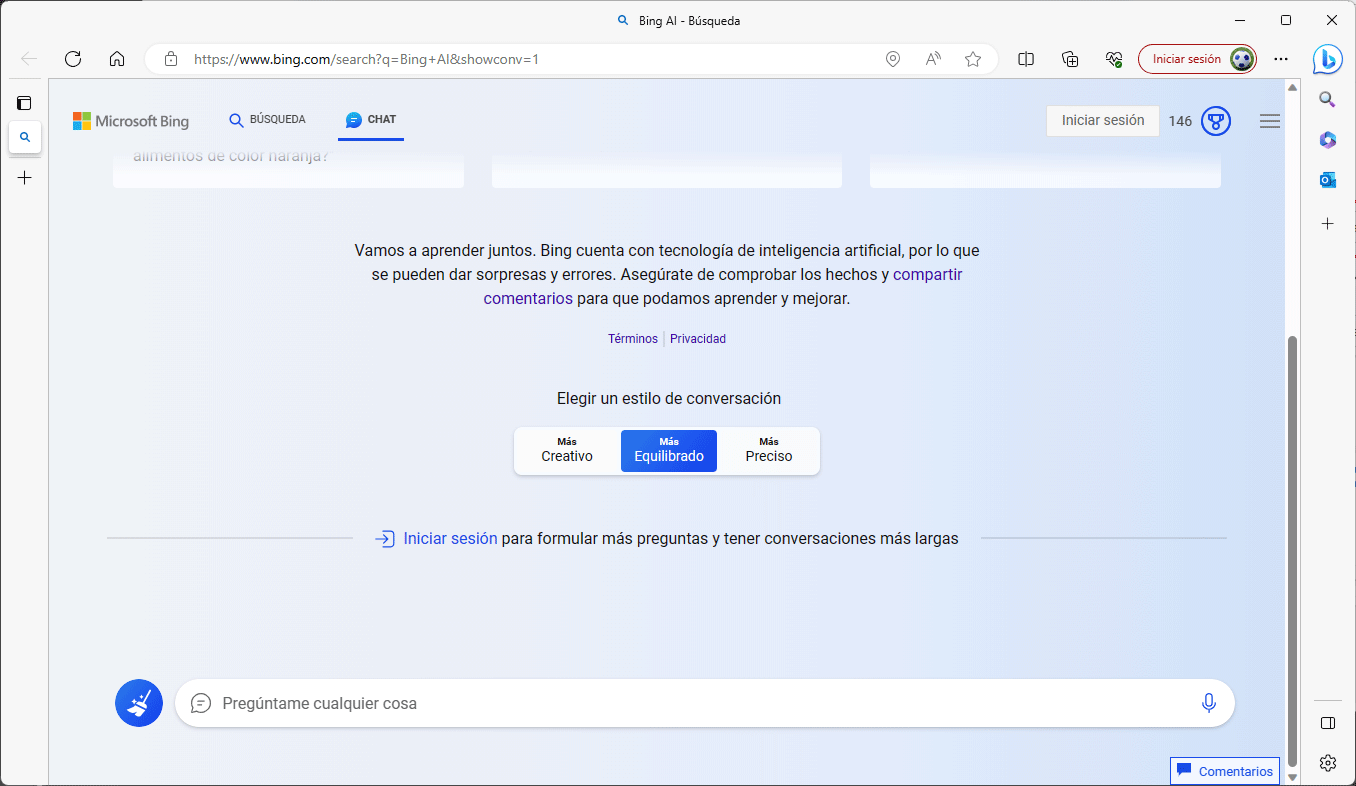1356x786 pixels.
Task: Focus the Pregúntame cualquier cosa input box
Action: (x=705, y=703)
